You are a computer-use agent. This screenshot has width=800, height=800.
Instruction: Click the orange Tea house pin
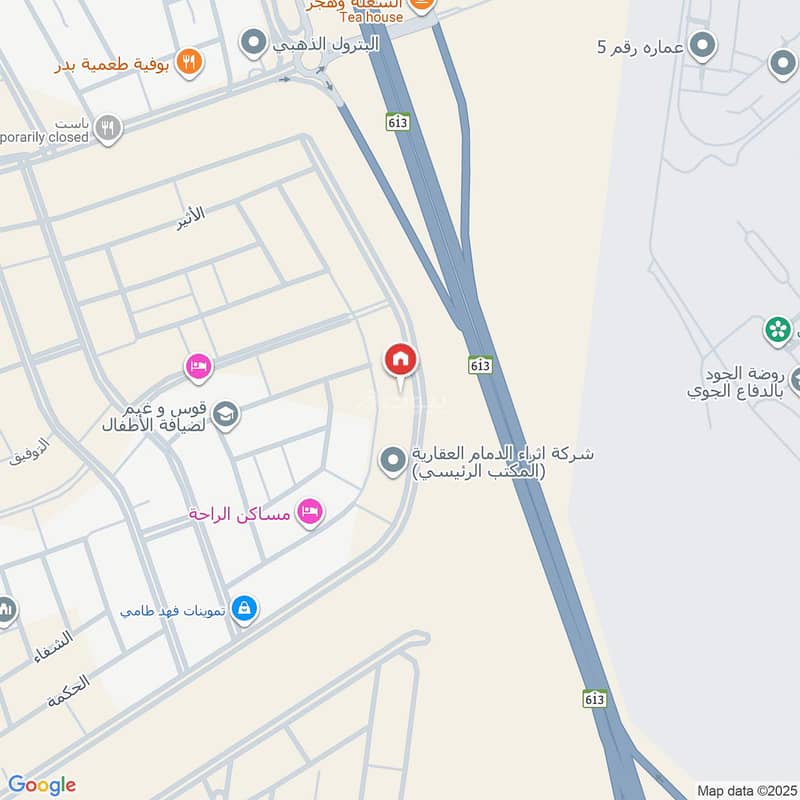click(421, 6)
